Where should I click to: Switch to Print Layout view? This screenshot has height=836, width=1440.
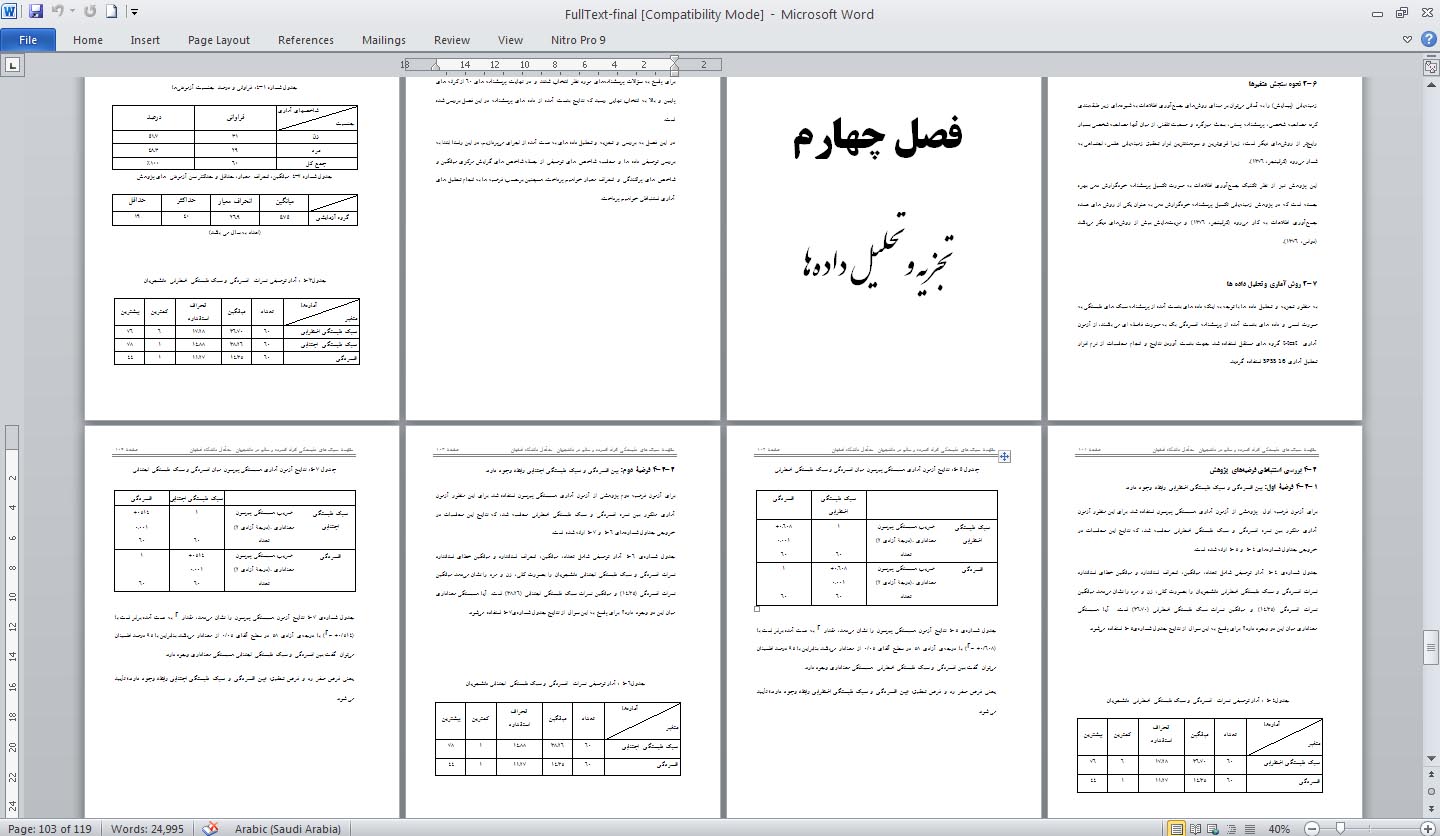pyautogui.click(x=1177, y=829)
